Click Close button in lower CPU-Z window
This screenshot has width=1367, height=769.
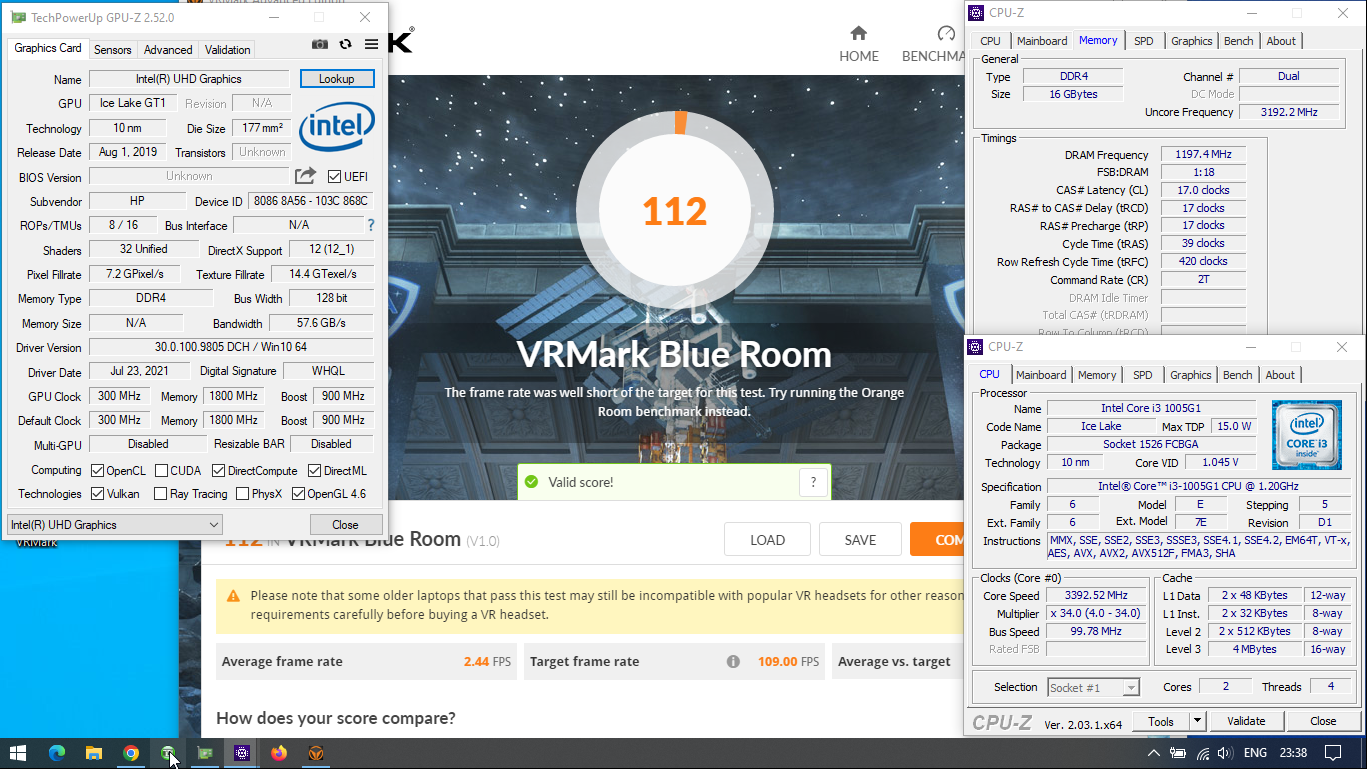click(x=1323, y=721)
